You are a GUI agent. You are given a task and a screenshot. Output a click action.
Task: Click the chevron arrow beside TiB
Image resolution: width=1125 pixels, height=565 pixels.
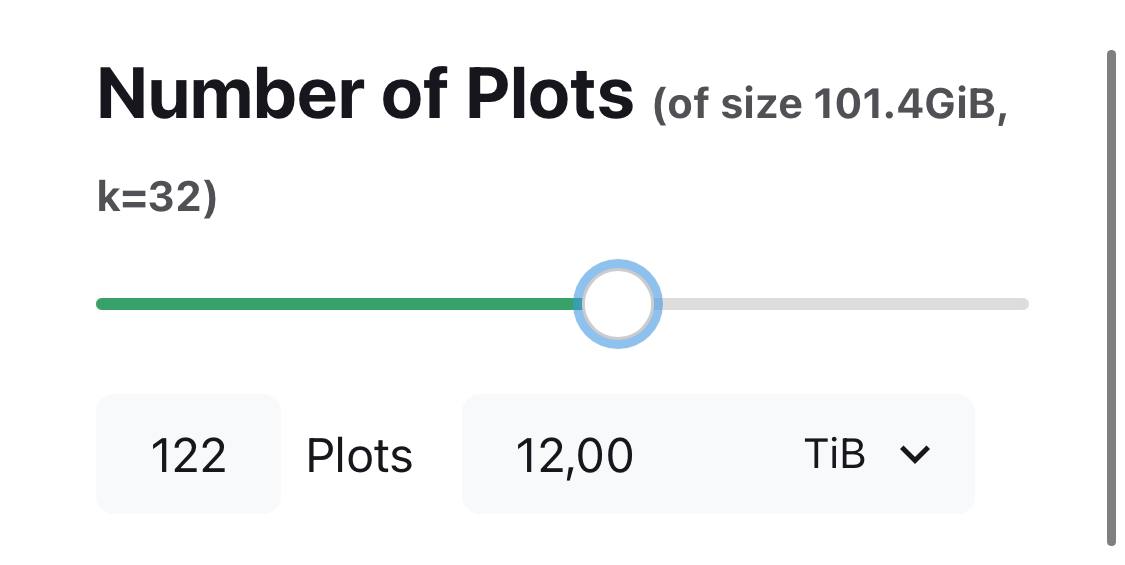point(915,455)
